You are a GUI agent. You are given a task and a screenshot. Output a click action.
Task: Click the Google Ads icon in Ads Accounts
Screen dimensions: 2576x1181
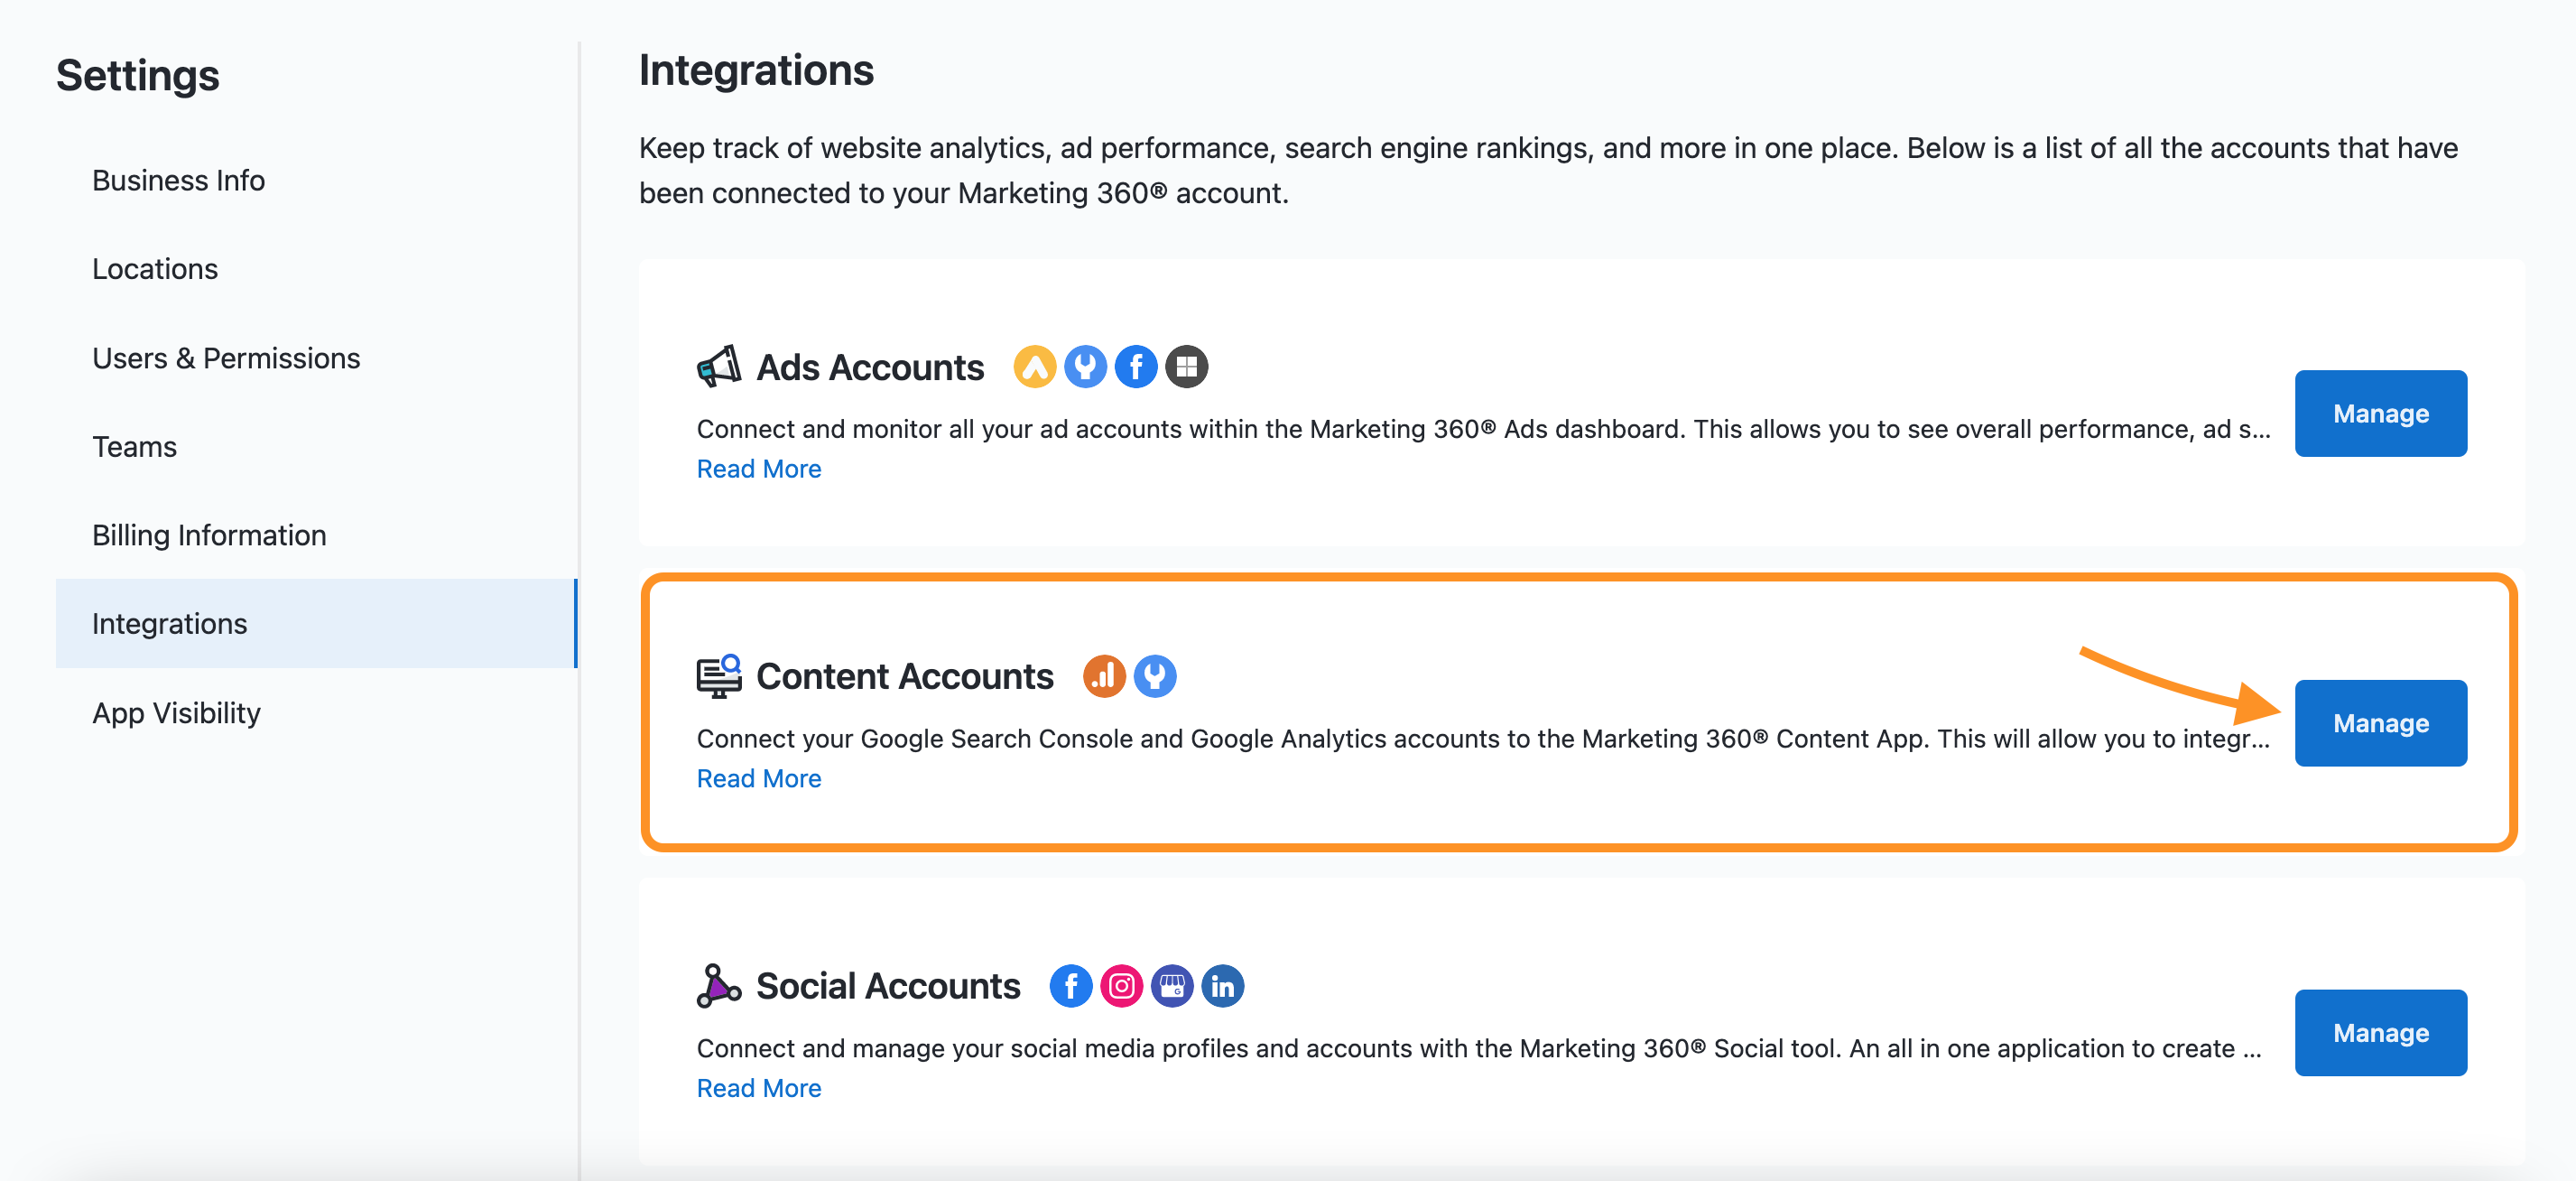pos(1034,367)
